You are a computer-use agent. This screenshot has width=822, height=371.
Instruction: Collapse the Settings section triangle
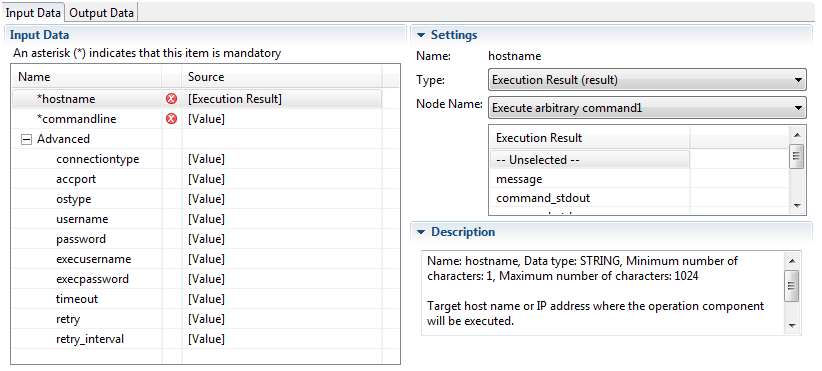[x=420, y=36]
